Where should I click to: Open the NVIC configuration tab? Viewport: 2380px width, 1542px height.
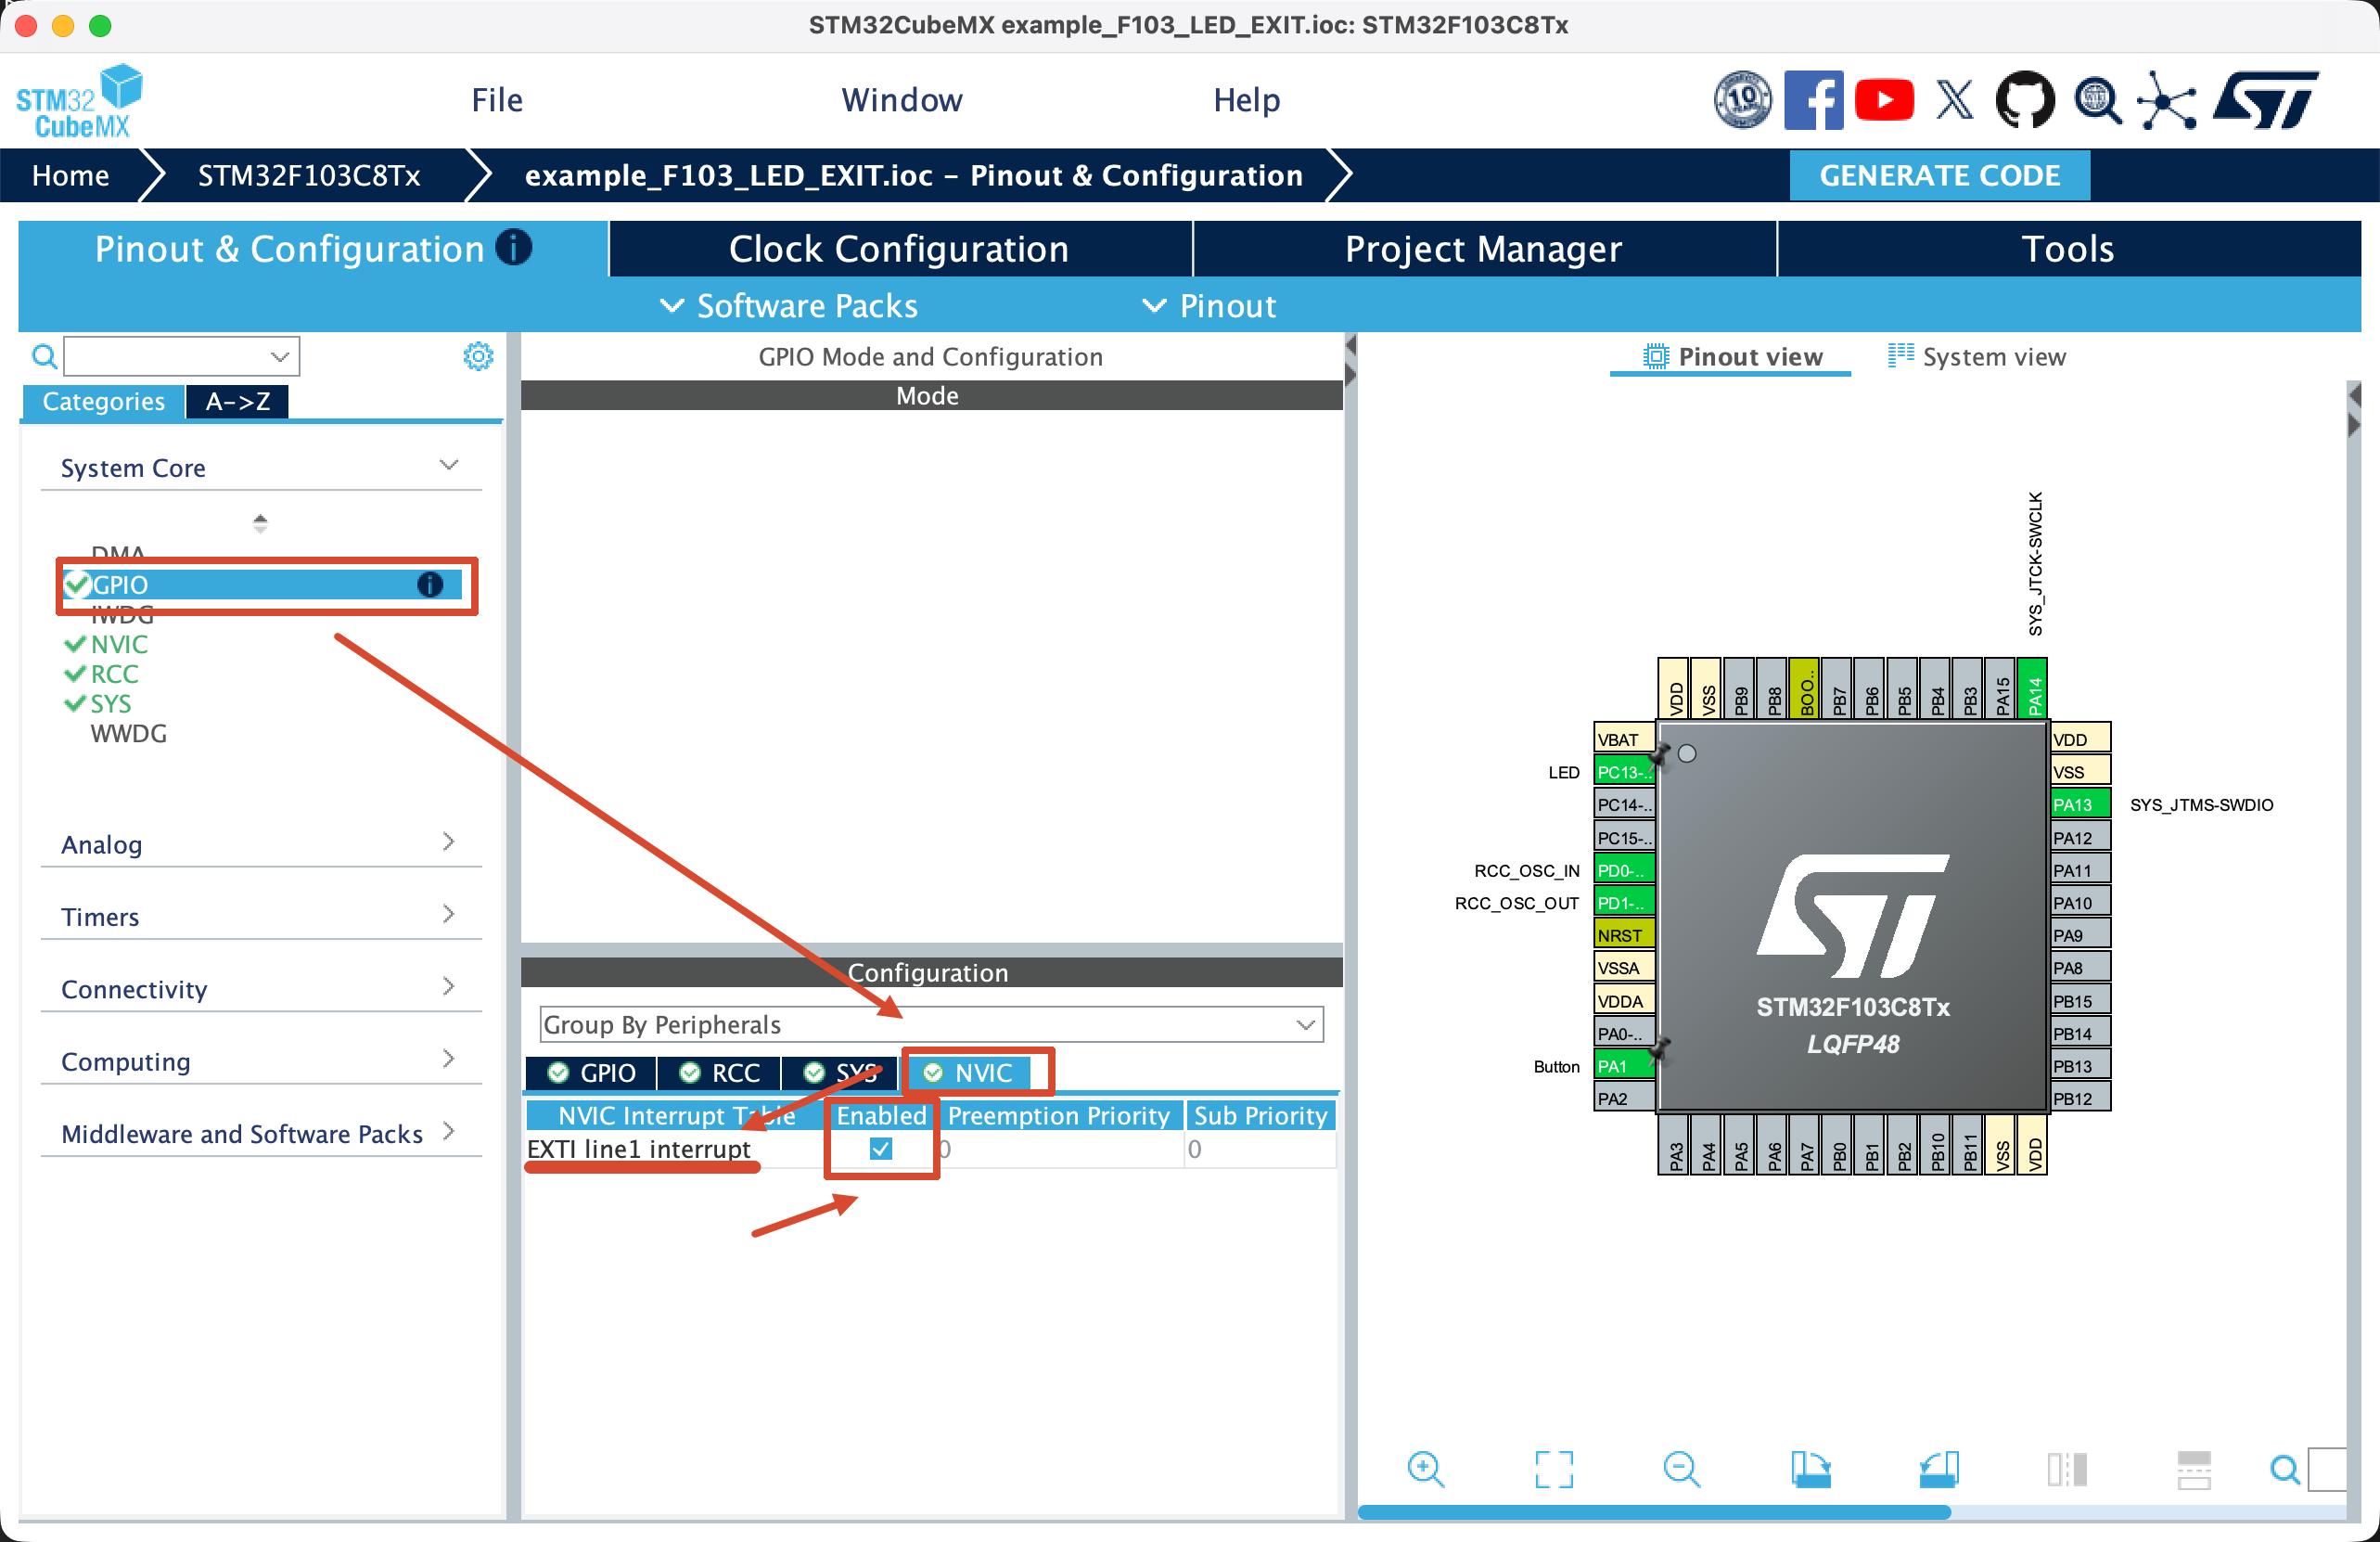point(969,1072)
